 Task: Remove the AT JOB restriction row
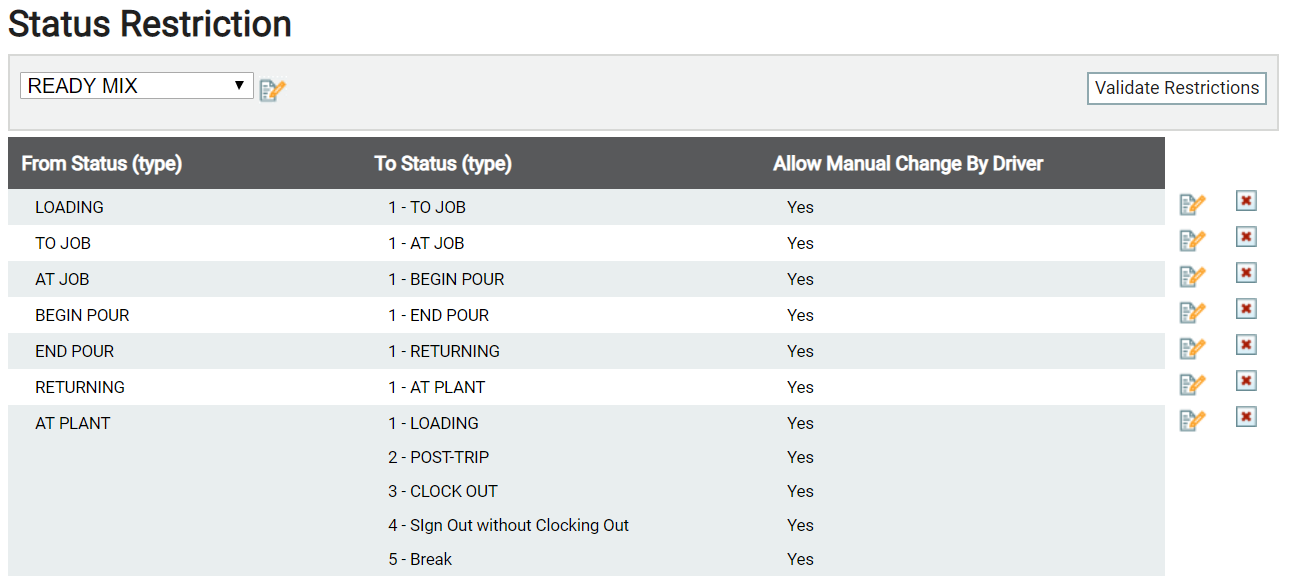coord(1246,273)
